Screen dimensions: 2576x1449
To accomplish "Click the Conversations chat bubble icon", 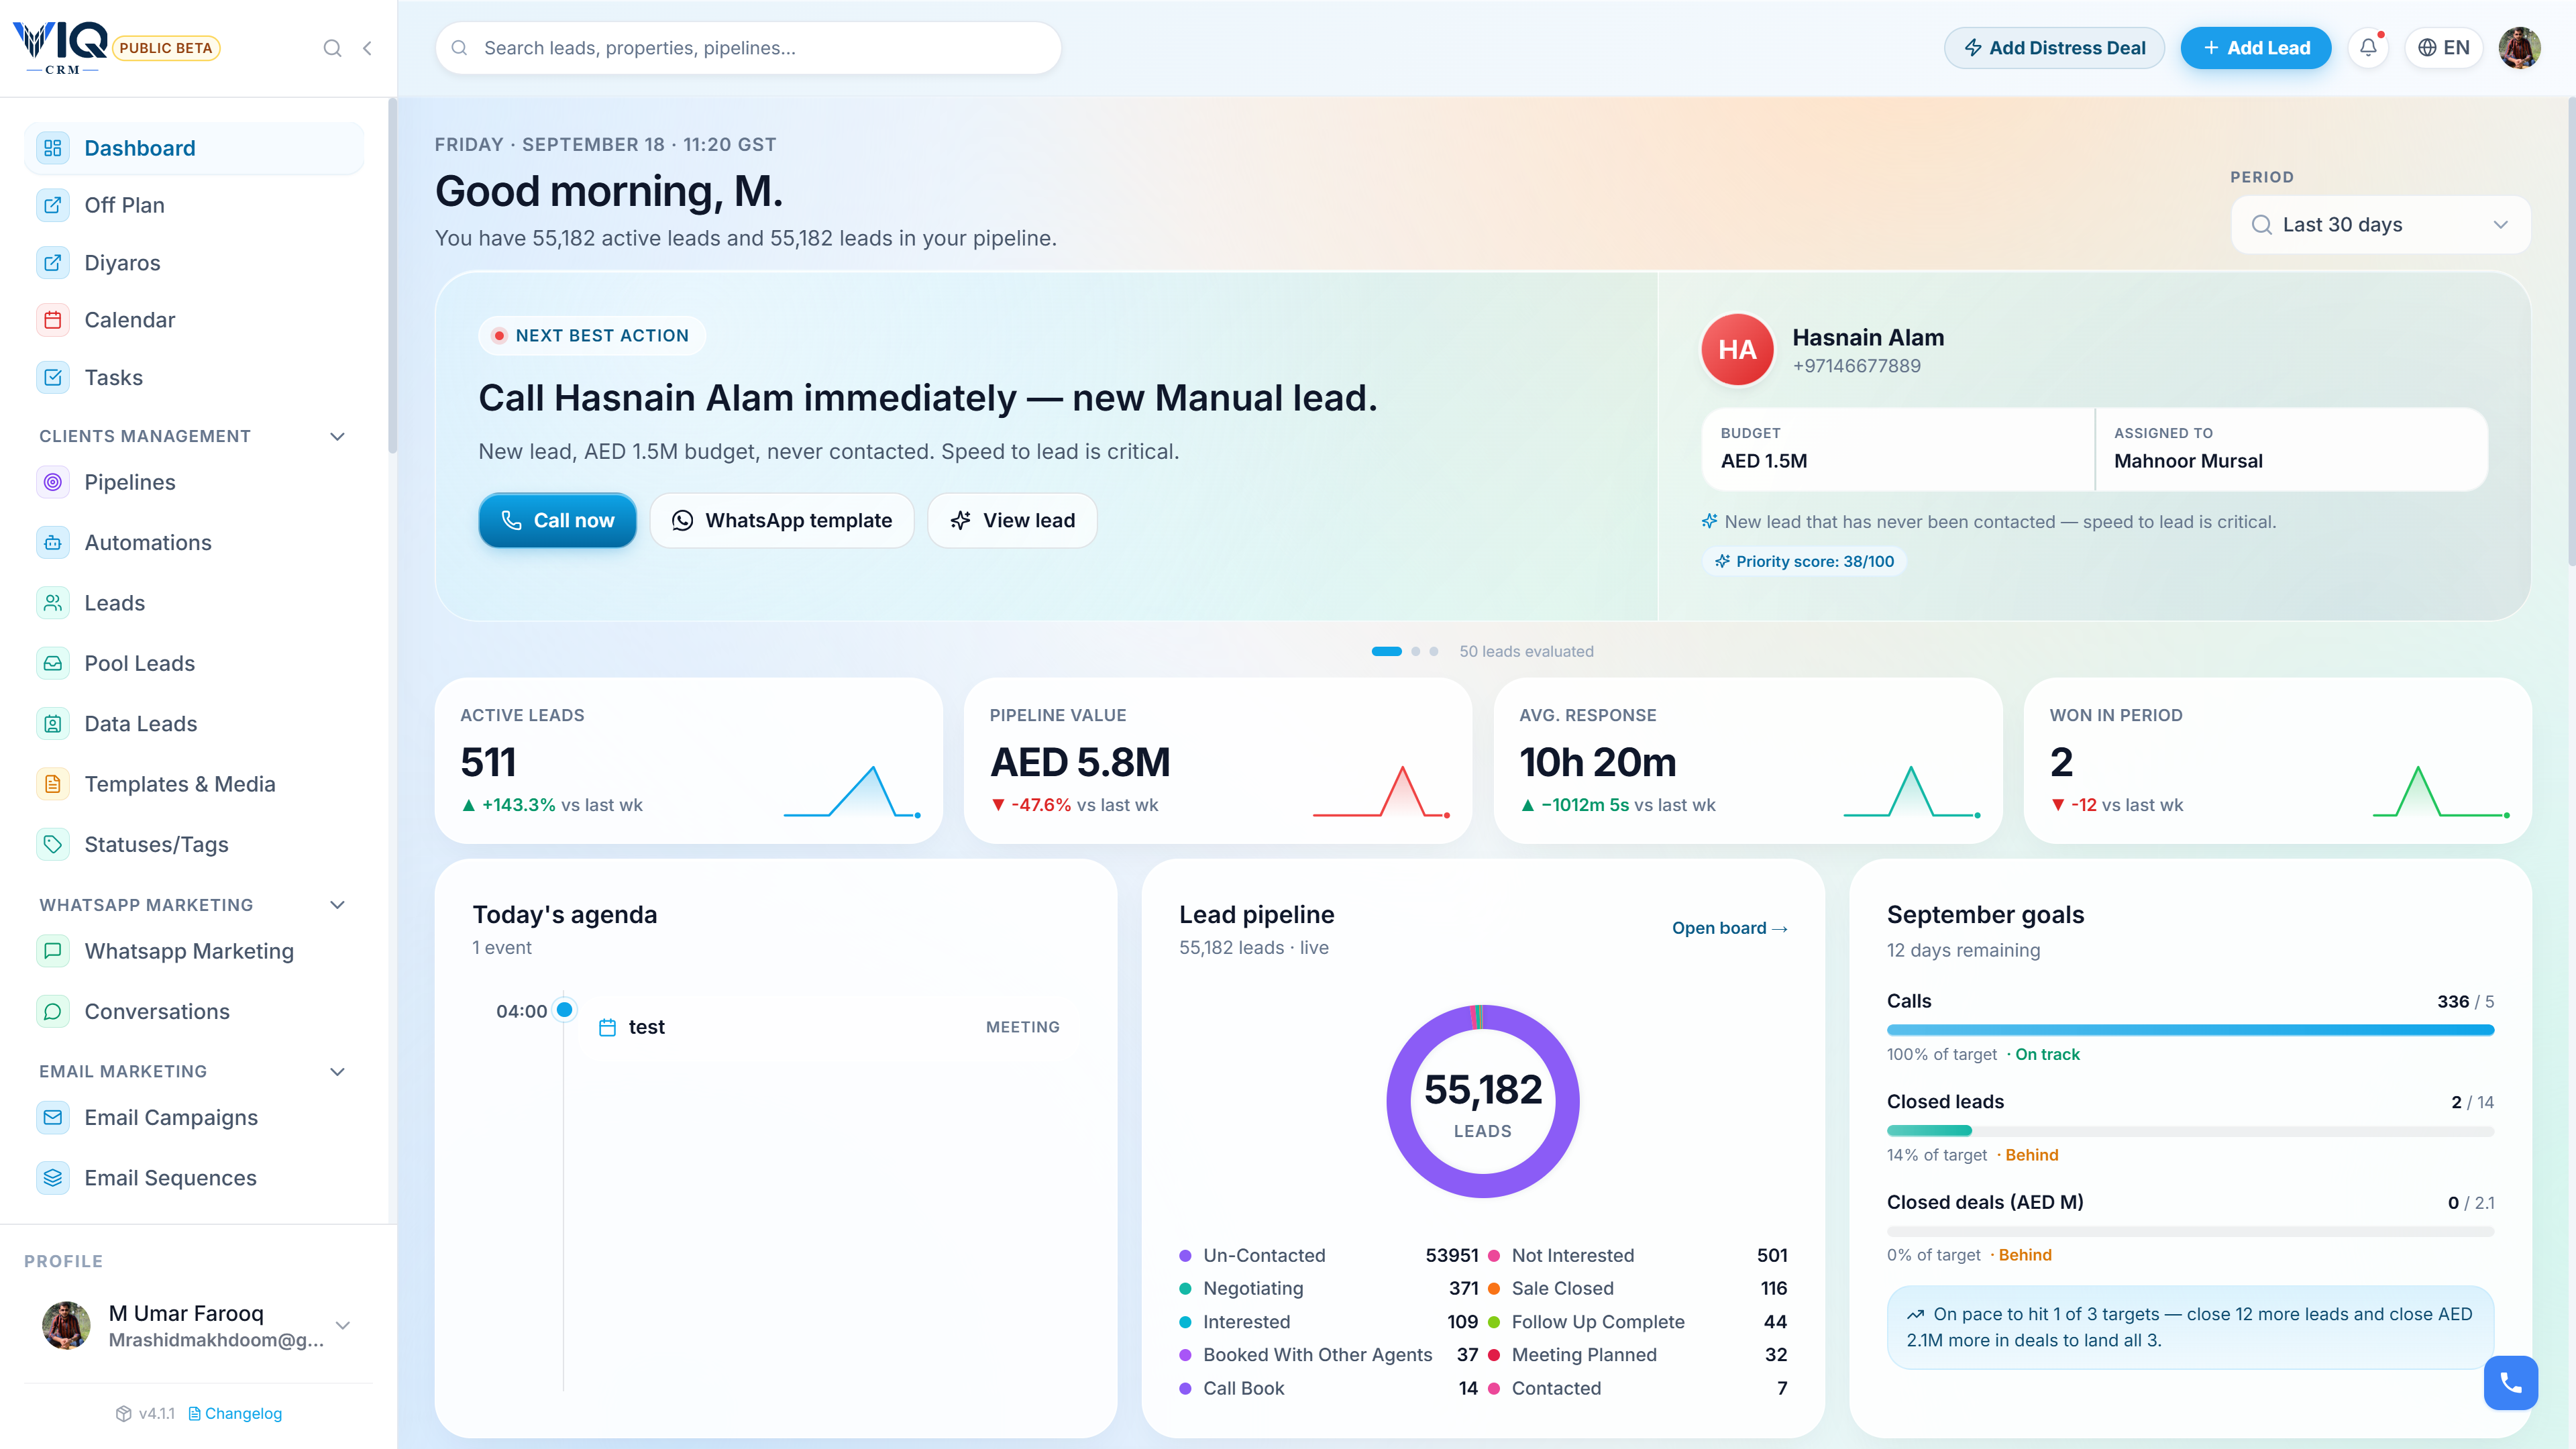I will [x=53, y=1011].
